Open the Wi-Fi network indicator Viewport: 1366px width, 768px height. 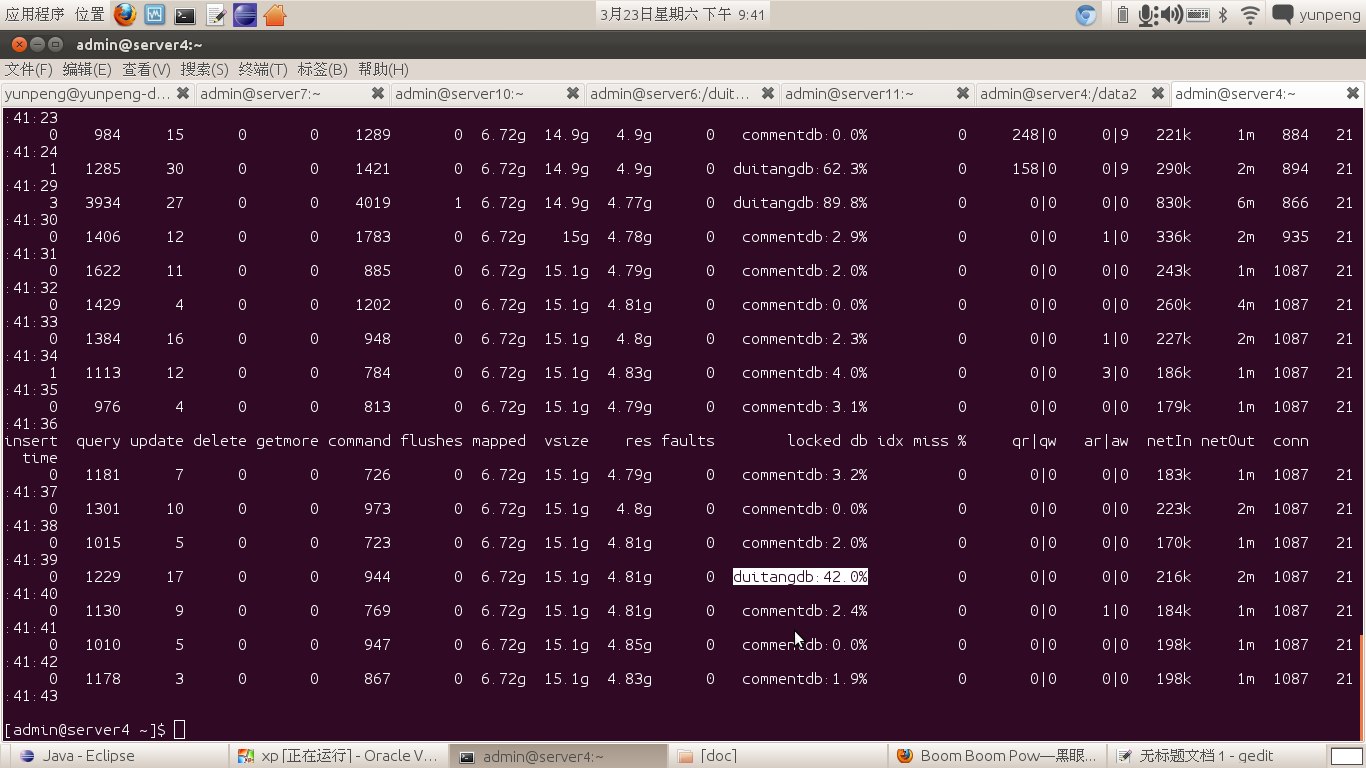(1250, 15)
